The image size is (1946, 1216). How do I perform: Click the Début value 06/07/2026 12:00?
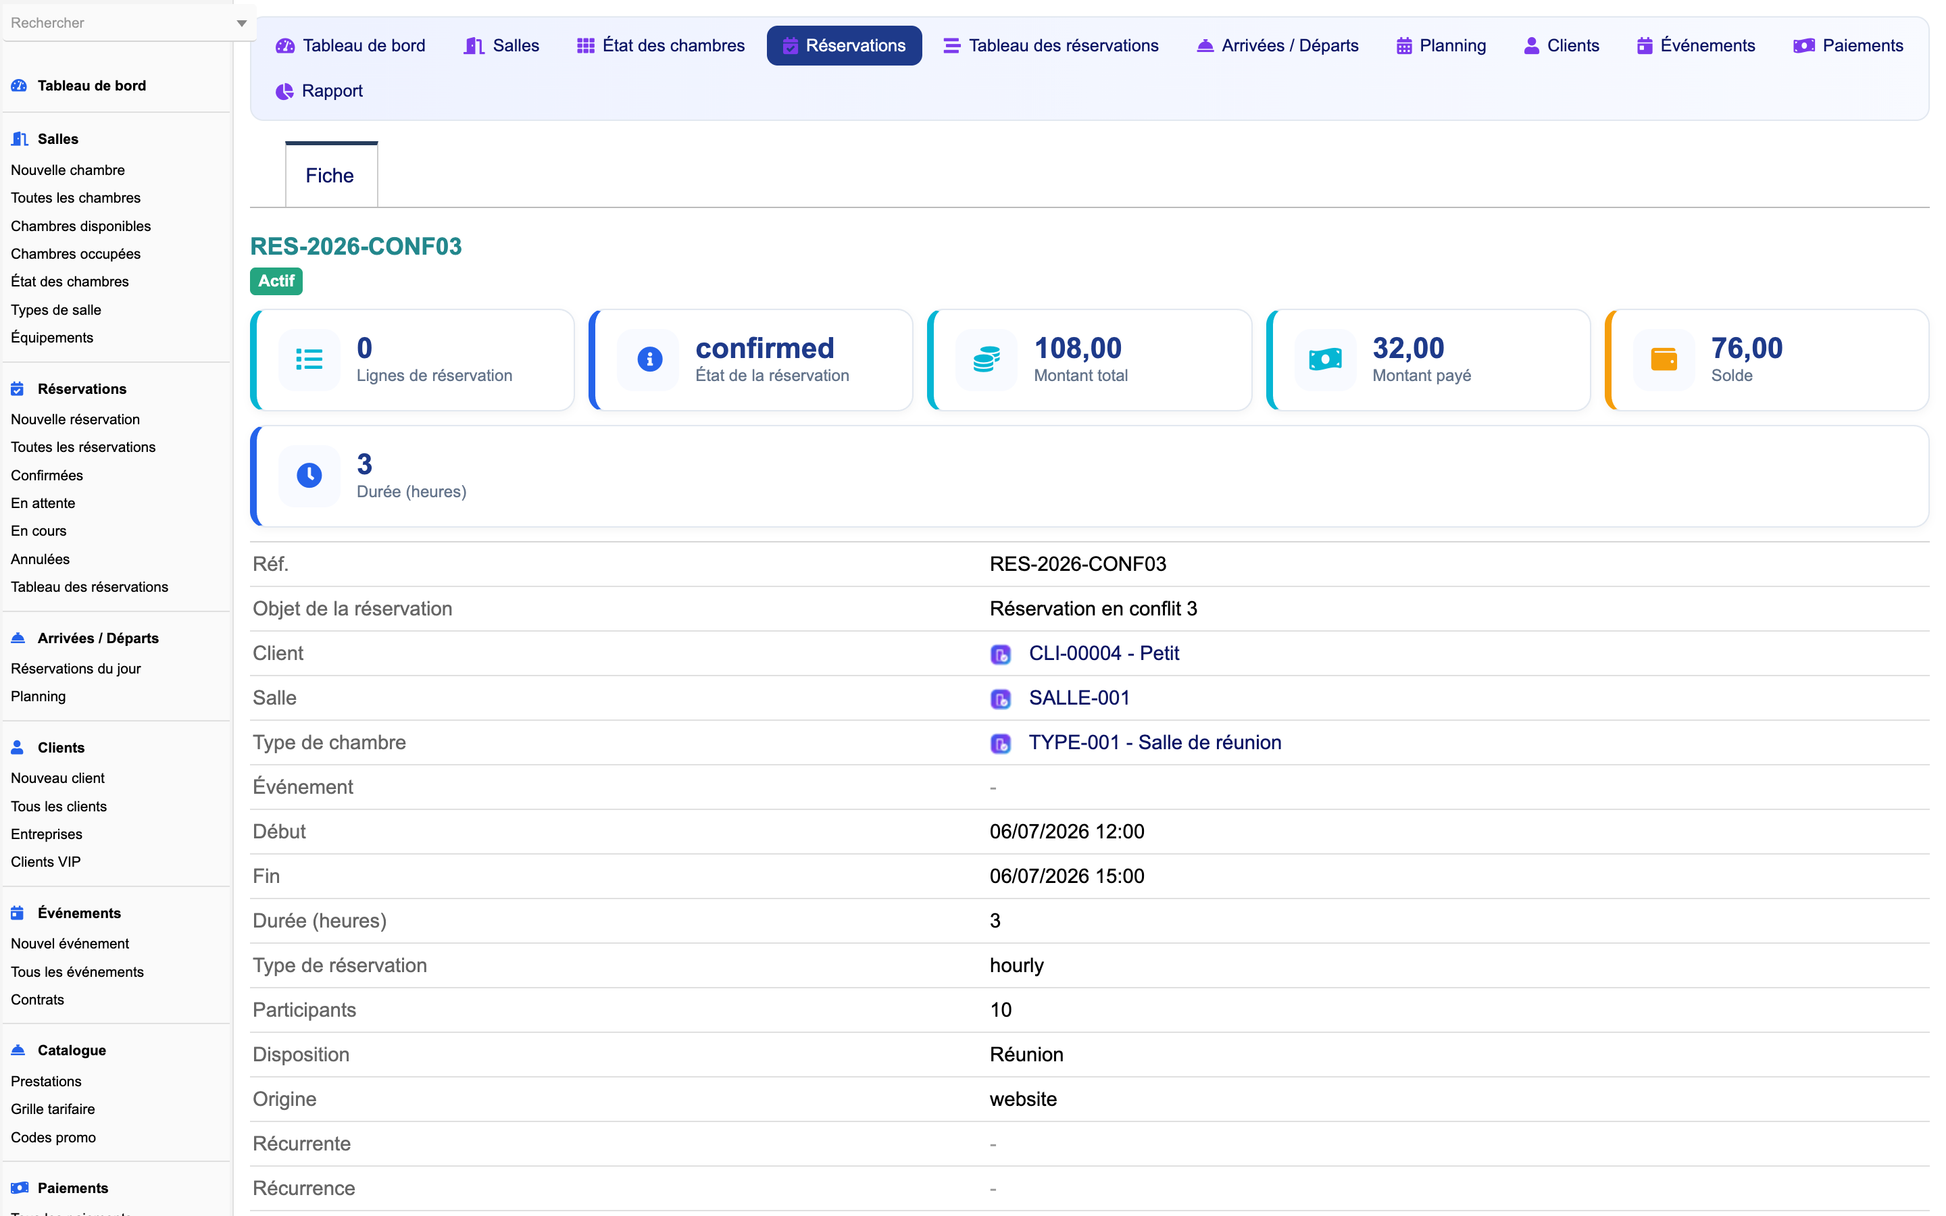pyautogui.click(x=1067, y=832)
